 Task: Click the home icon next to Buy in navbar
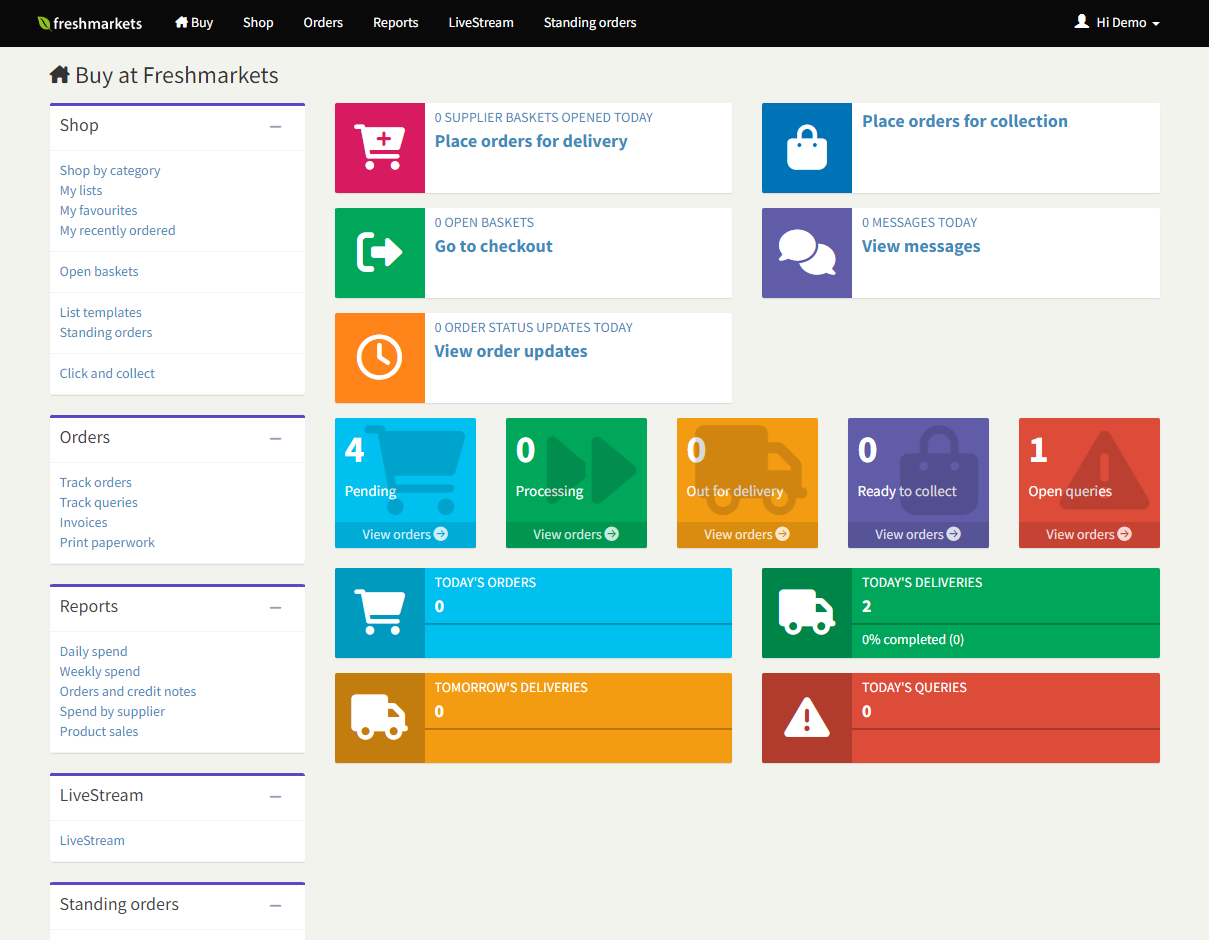coord(181,22)
